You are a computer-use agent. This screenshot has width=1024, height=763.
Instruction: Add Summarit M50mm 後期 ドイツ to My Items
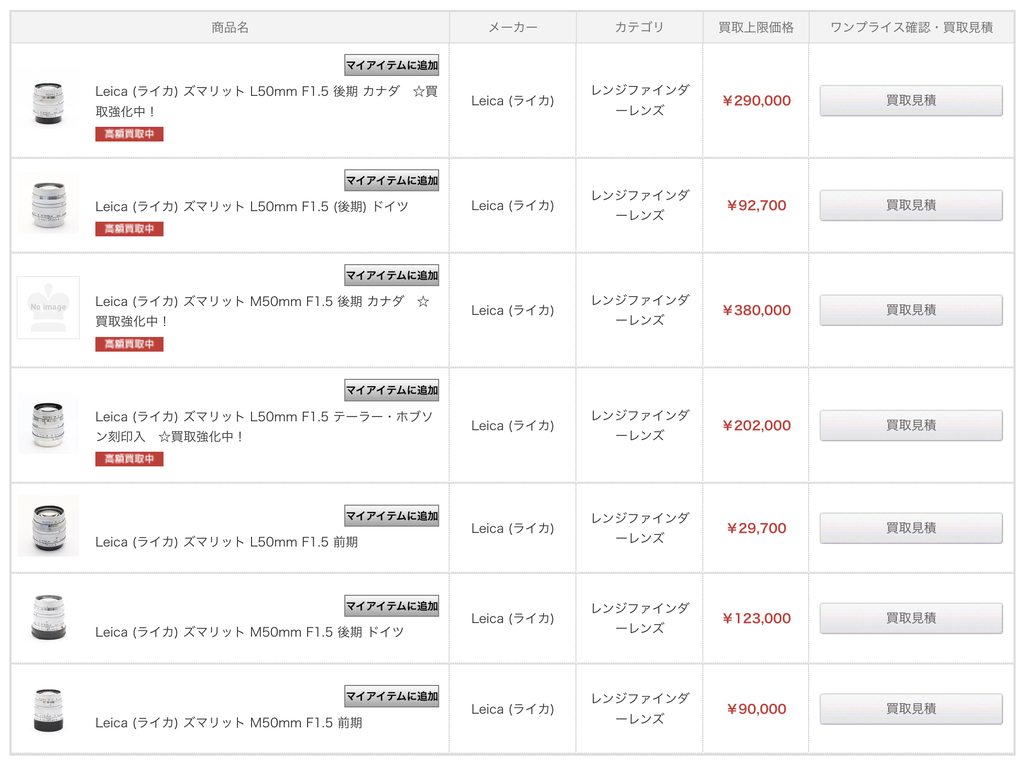tap(391, 606)
